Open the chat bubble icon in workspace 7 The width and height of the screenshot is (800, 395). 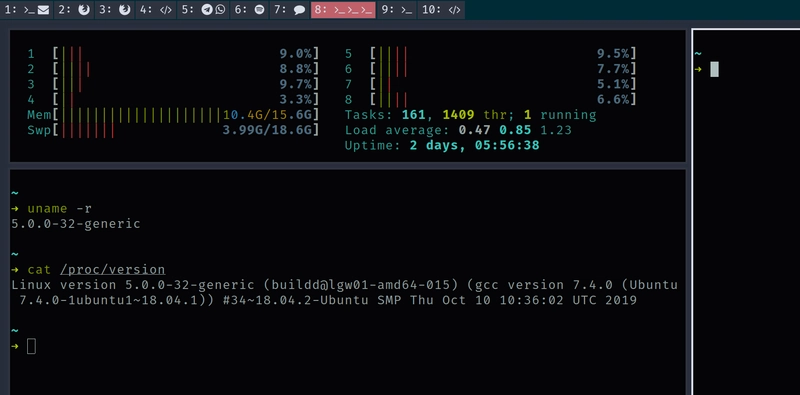pyautogui.click(x=300, y=10)
